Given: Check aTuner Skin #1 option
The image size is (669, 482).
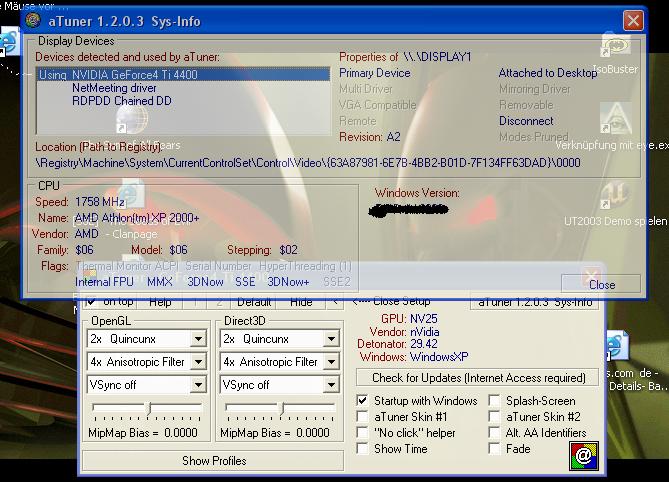Looking at the screenshot, I should click(x=362, y=416).
